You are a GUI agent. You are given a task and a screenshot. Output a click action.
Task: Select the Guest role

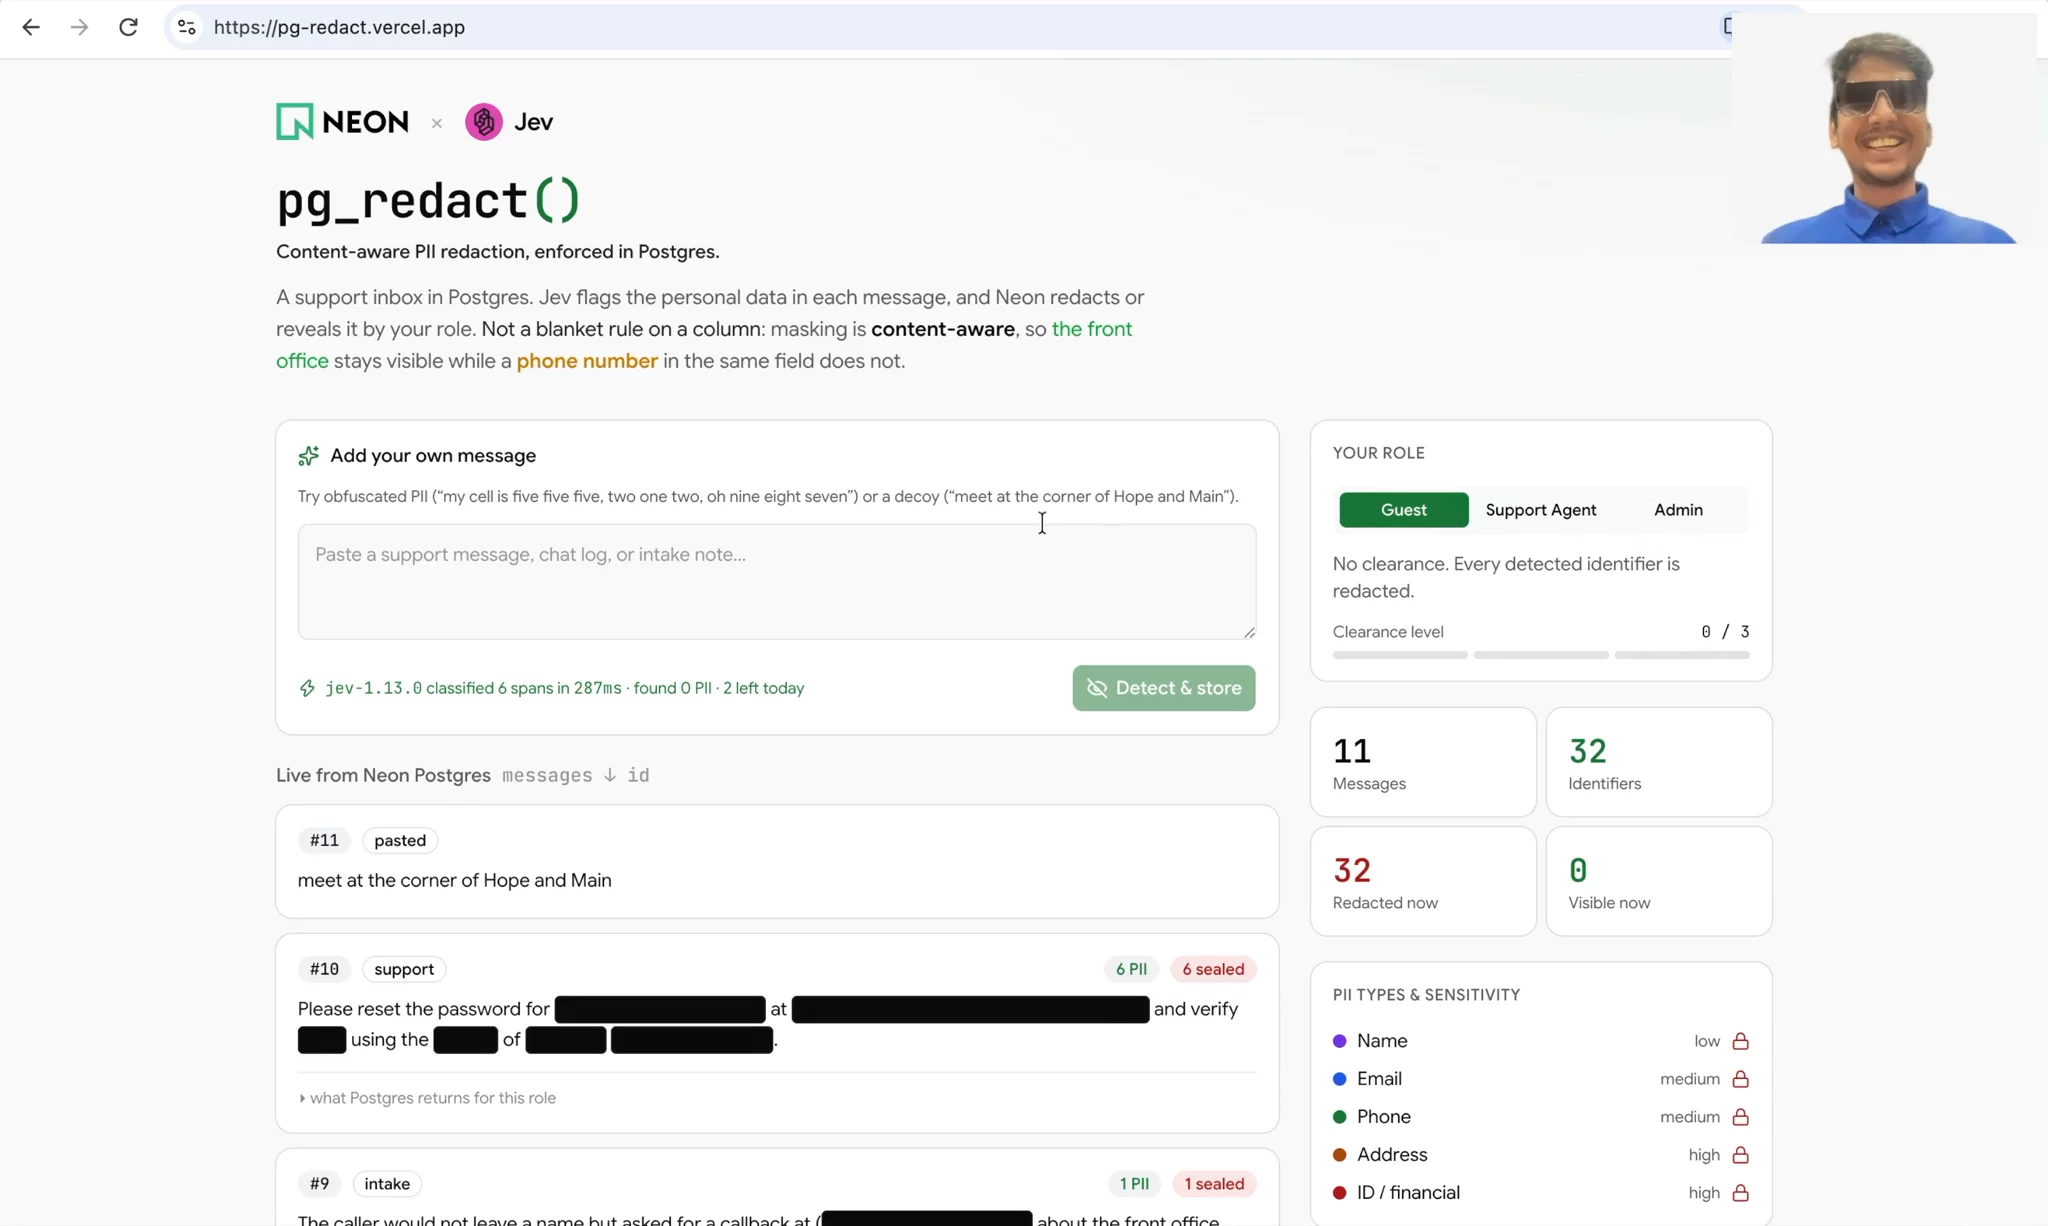pos(1404,510)
